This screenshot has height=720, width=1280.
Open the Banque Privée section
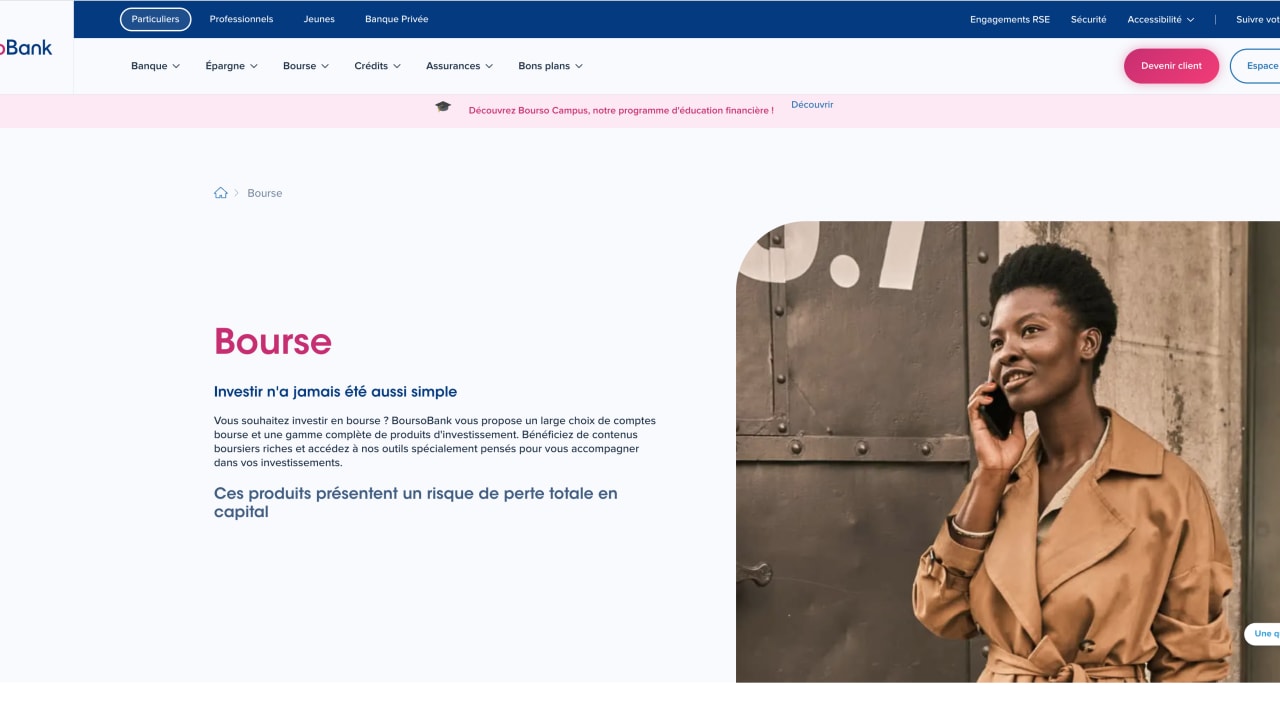pyautogui.click(x=396, y=18)
